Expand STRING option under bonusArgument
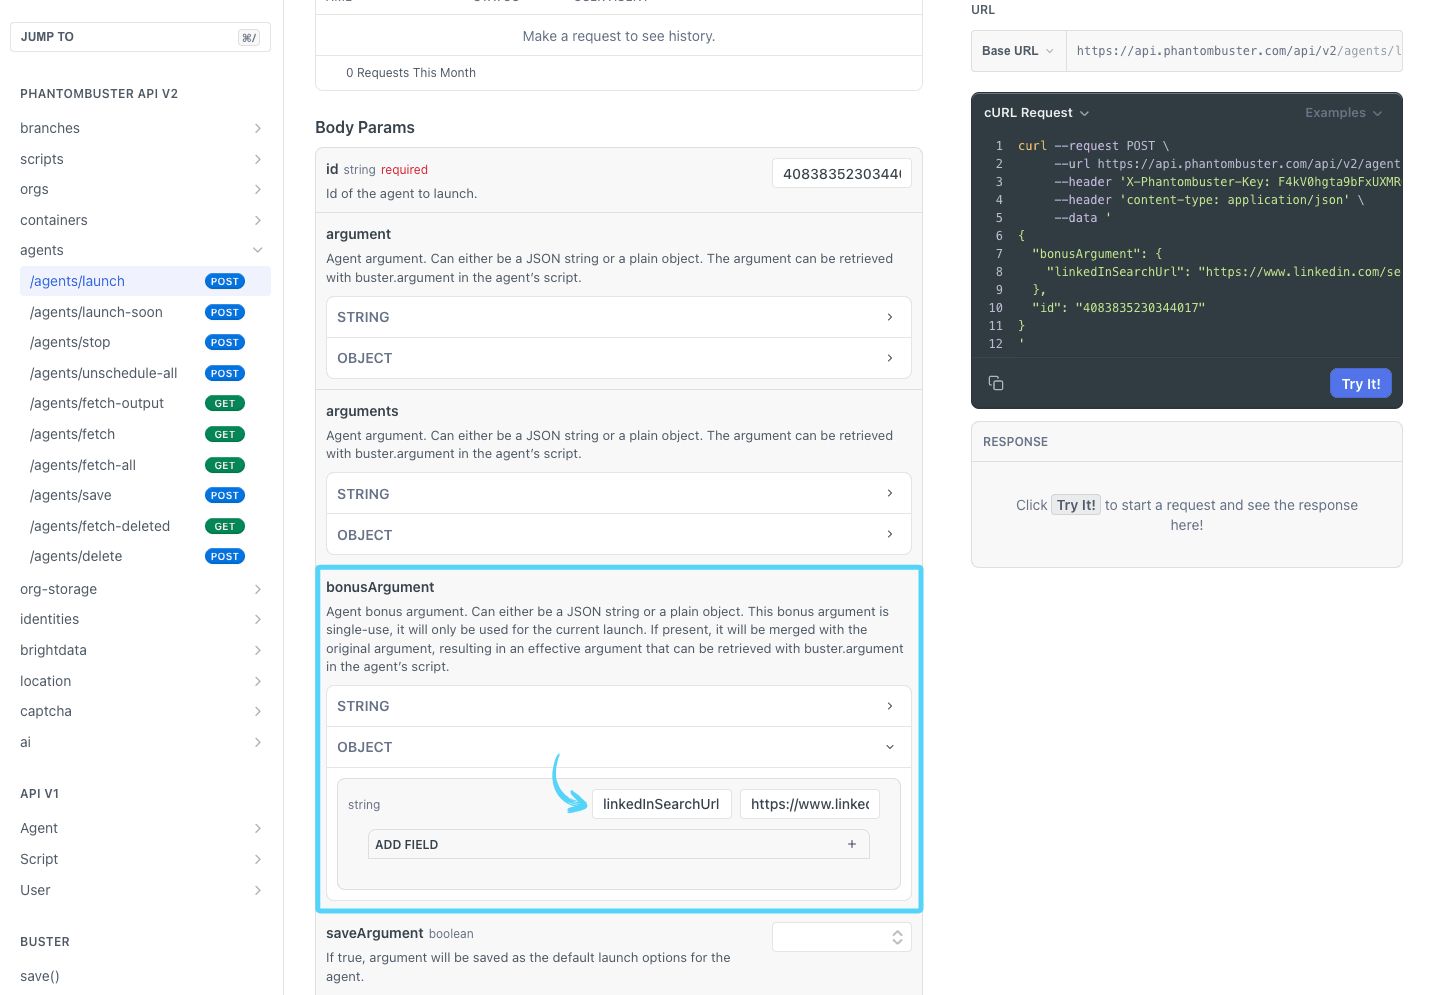This screenshot has width=1430, height=995. coord(618,706)
